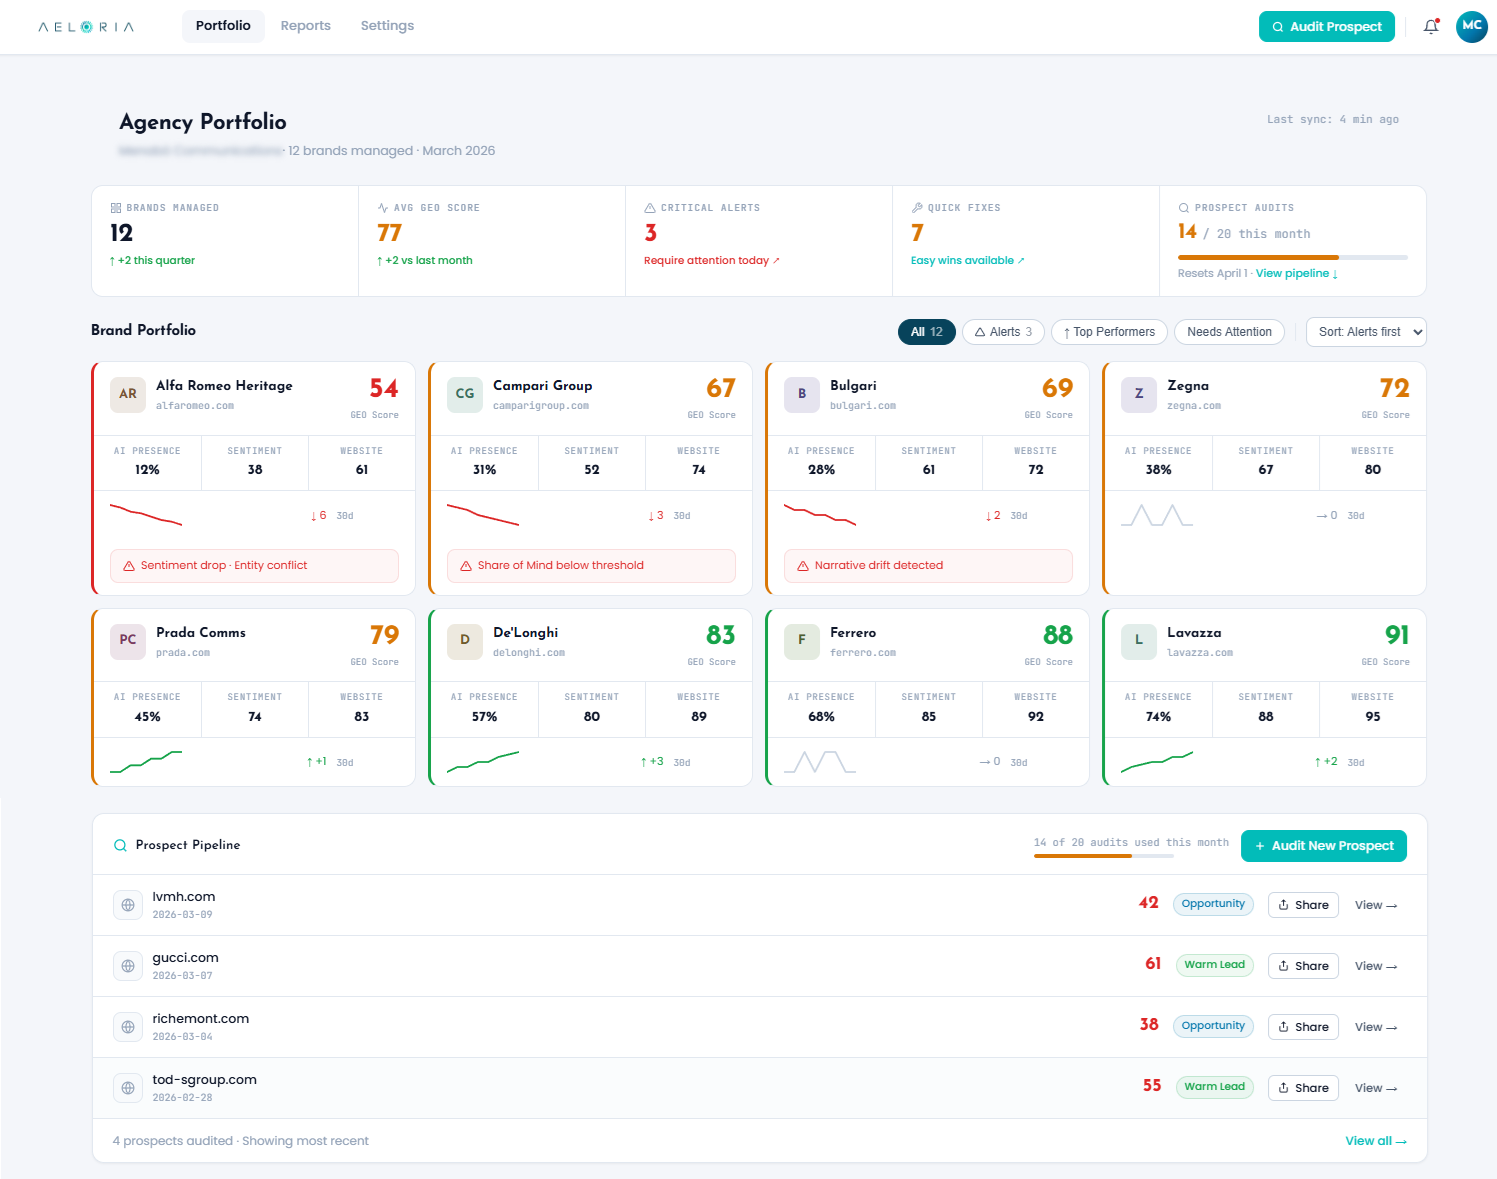The width and height of the screenshot is (1497, 1179).
Task: Click the Audit New Prospect button
Action: tap(1323, 846)
